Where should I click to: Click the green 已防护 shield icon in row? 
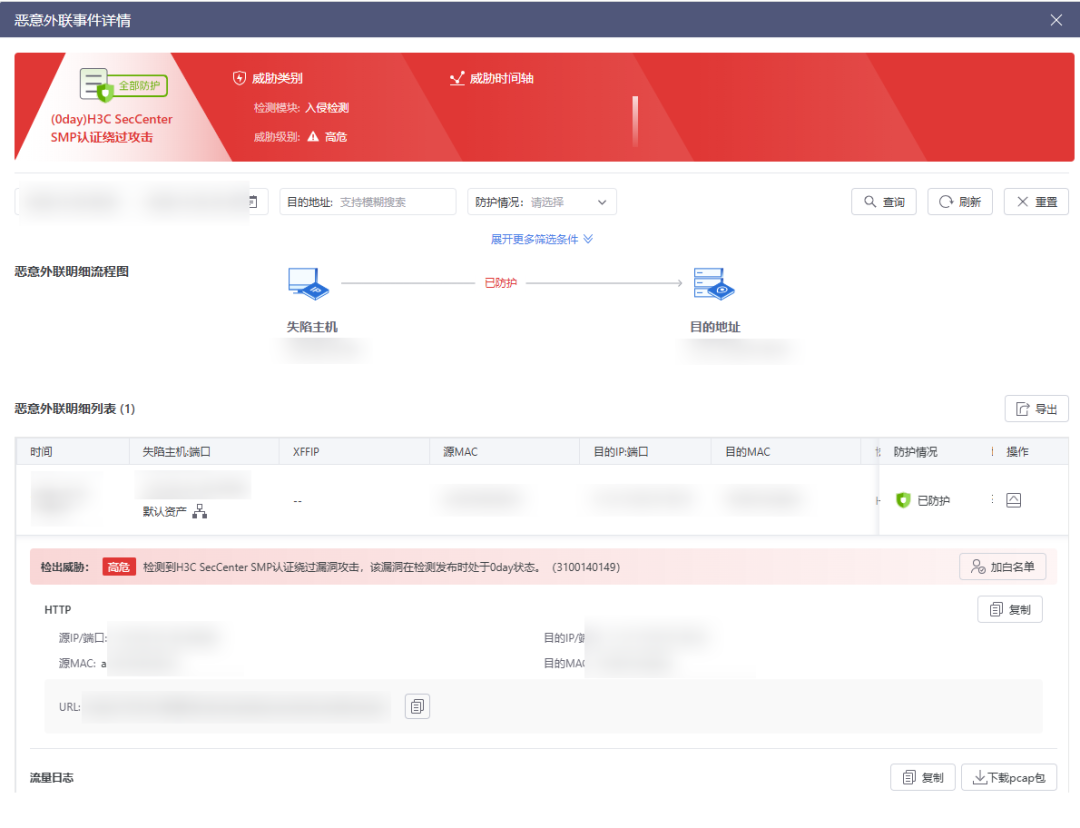(x=903, y=500)
